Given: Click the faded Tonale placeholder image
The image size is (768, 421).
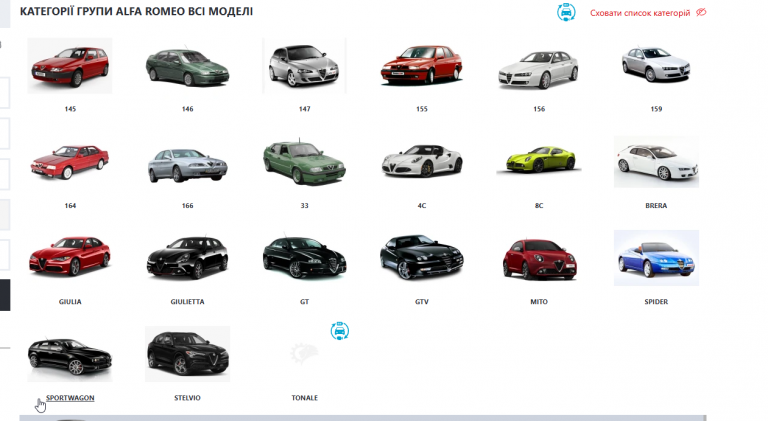Looking at the screenshot, I should pyautogui.click(x=304, y=354).
